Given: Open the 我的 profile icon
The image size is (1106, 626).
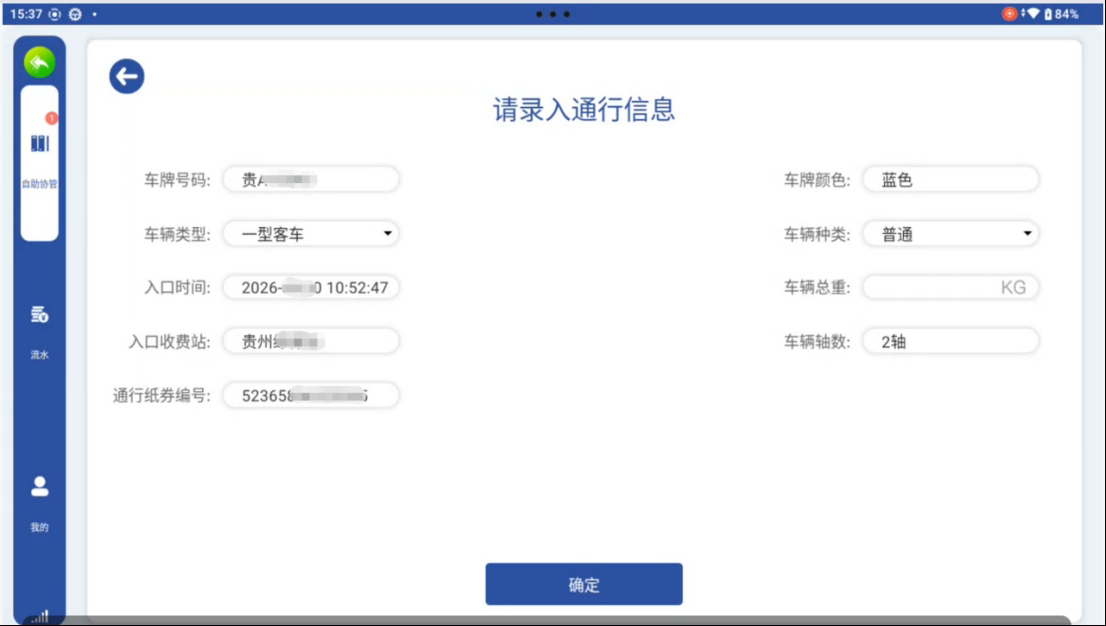Looking at the screenshot, I should click(40, 486).
